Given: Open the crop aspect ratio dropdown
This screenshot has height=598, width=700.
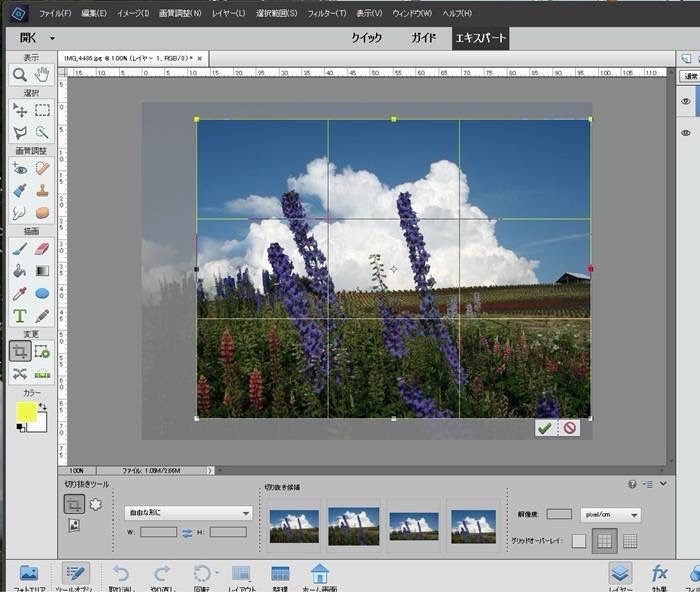Looking at the screenshot, I should [188, 513].
